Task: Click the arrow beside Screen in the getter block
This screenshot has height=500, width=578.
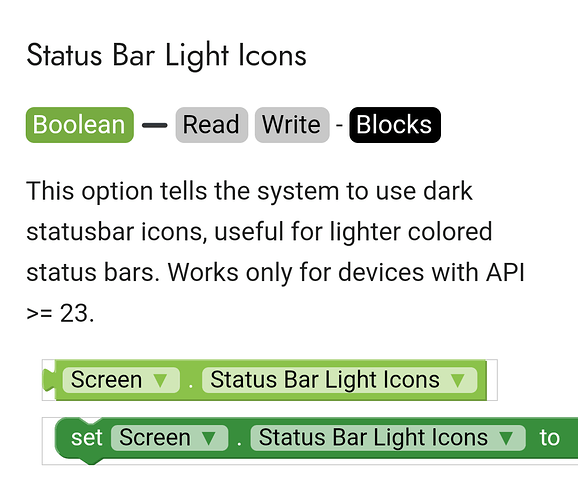Action: [161, 380]
